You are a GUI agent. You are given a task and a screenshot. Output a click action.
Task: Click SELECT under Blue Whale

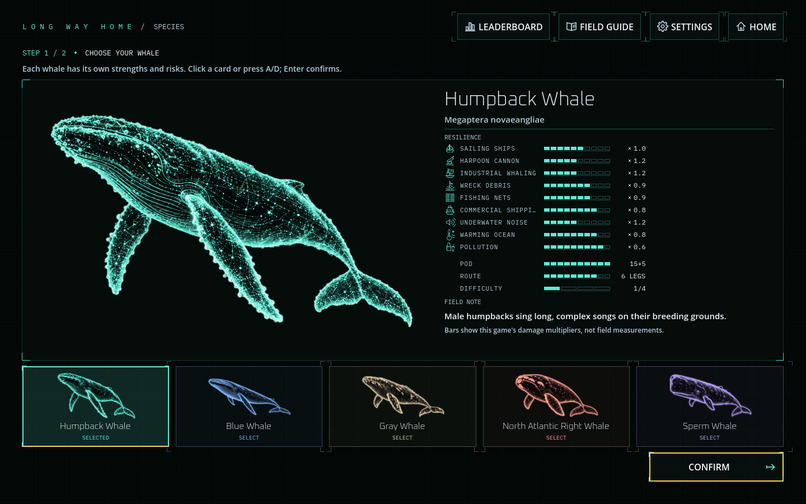tap(249, 438)
